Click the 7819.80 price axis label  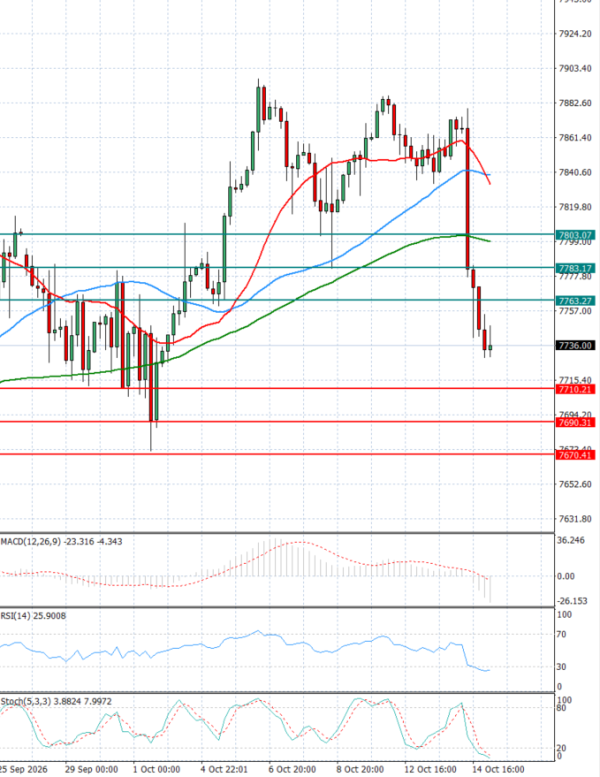pyautogui.click(x=575, y=207)
